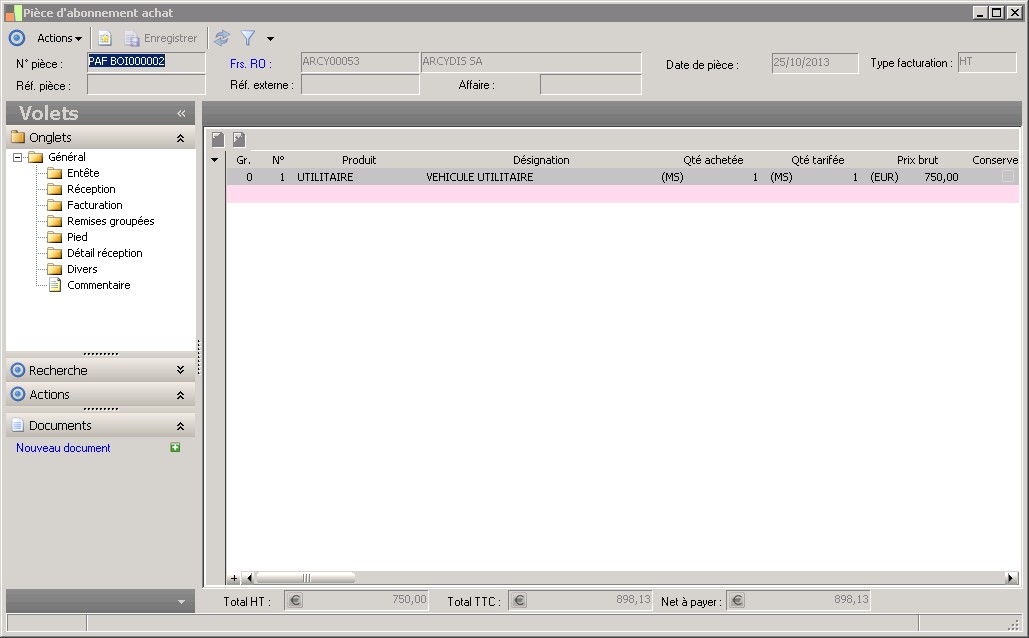1029x638 pixels.
Task: Open the dropdown arrow at bottom of Volets panel
Action: [x=181, y=602]
